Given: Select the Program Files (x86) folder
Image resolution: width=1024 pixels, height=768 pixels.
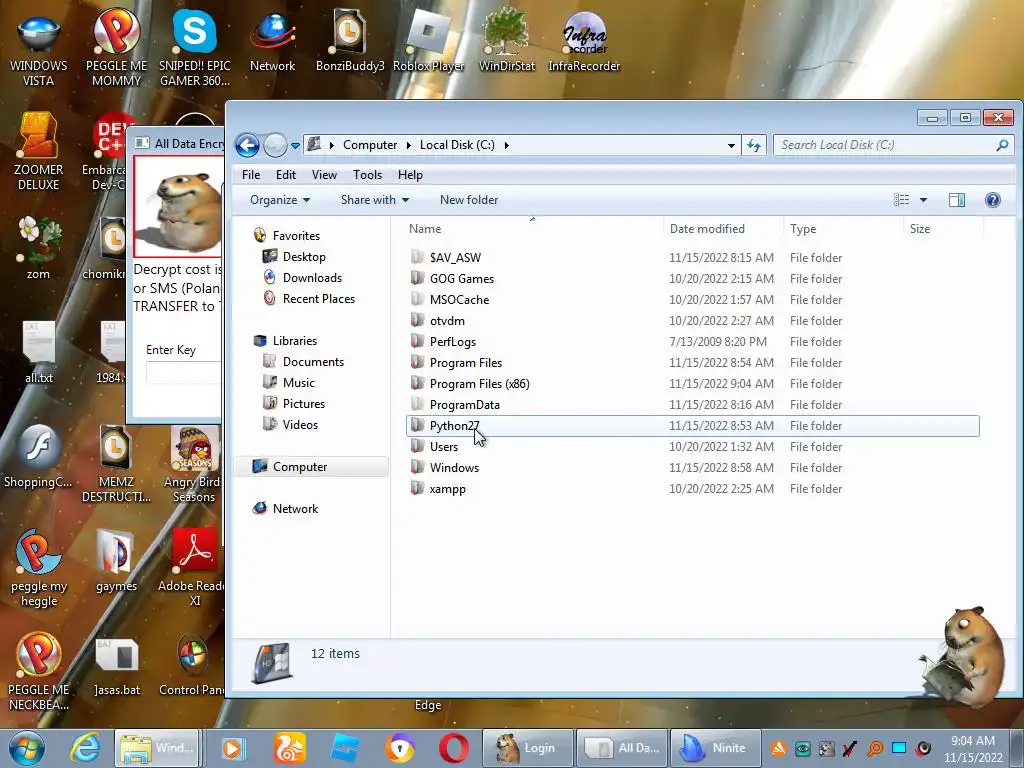Looking at the screenshot, I should (x=692, y=384).
